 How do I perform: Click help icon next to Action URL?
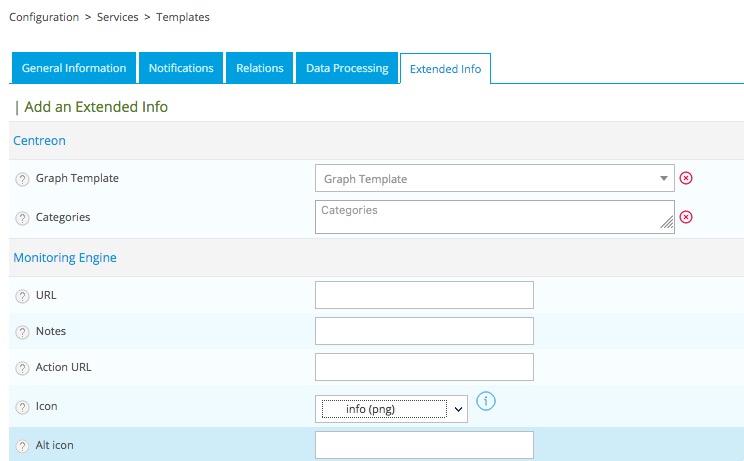22,368
